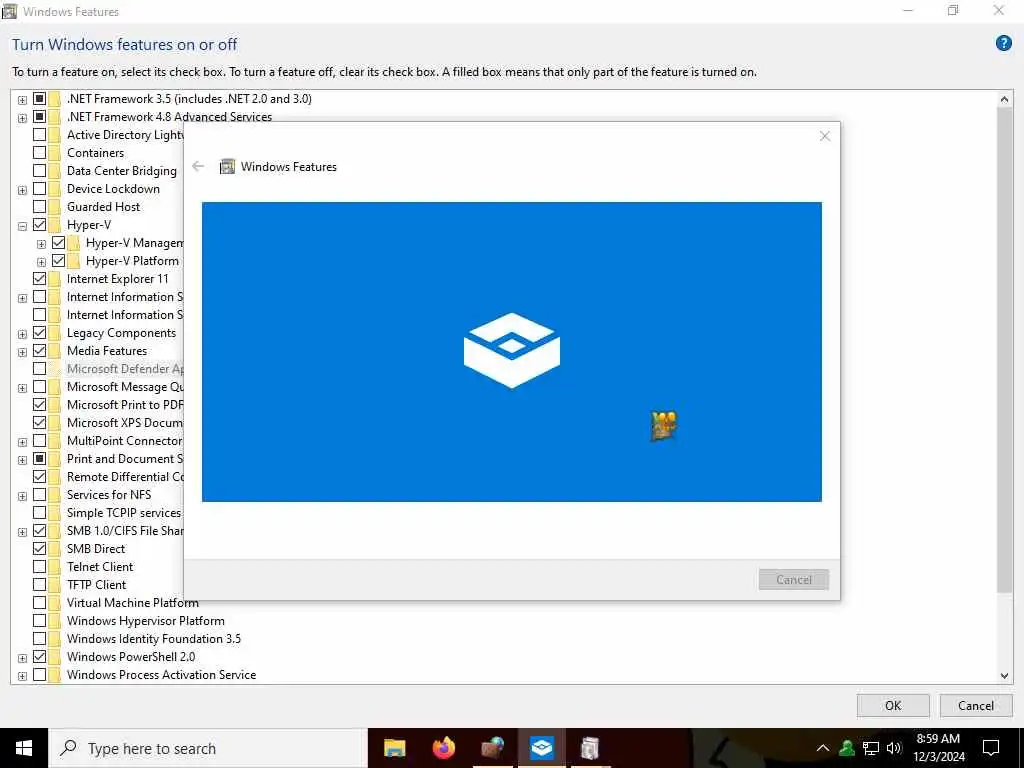Enable the Virtual Machine Platform checkbox

(x=39, y=603)
